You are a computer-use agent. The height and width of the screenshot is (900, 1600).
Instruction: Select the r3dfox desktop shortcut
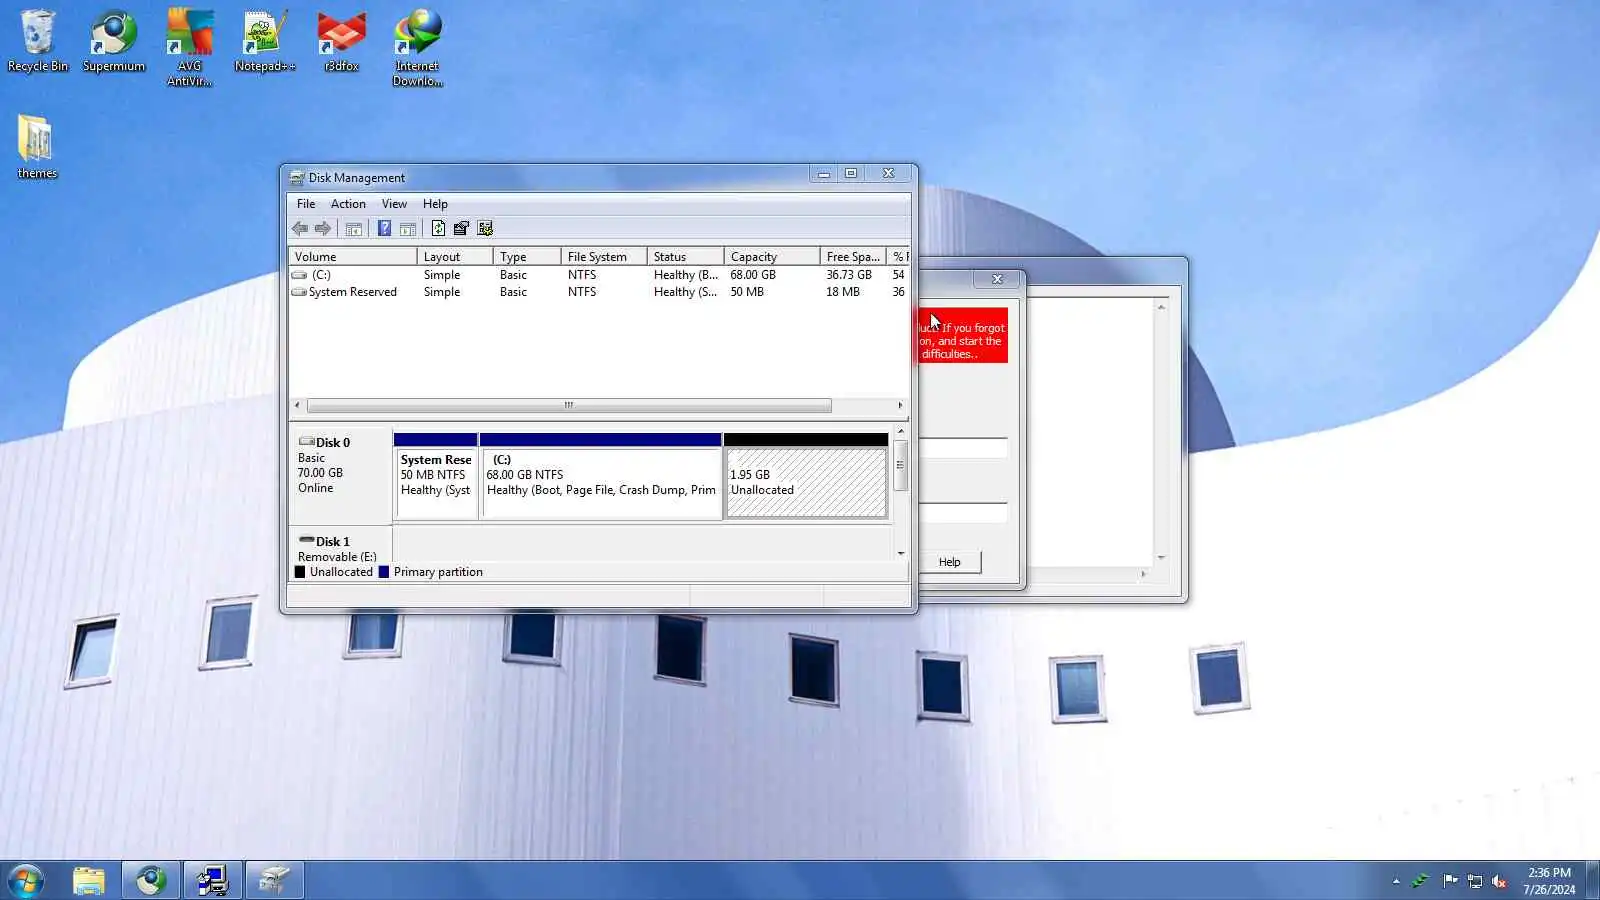(341, 41)
